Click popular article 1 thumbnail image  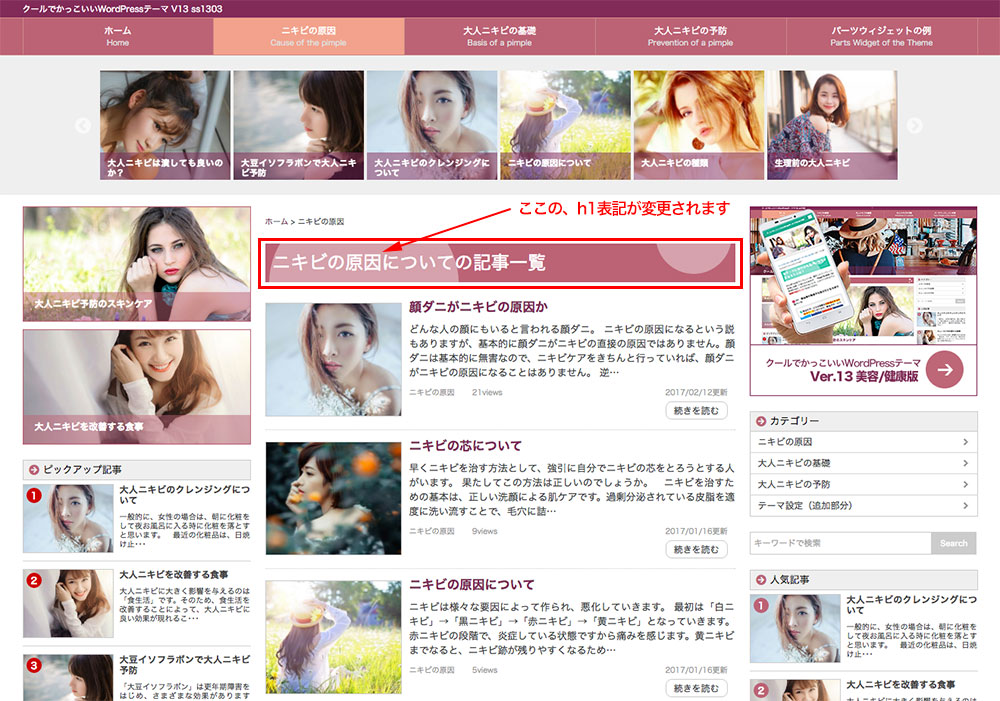coord(795,629)
